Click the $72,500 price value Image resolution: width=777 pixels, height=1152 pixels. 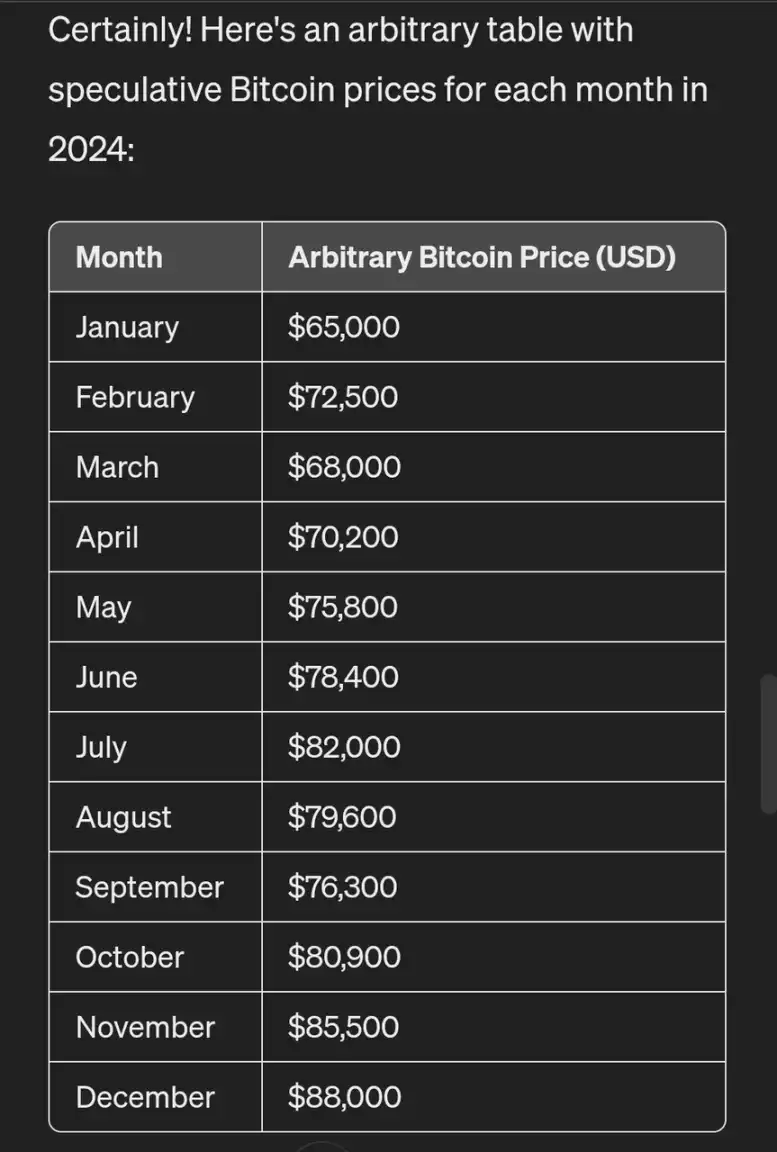(x=343, y=397)
